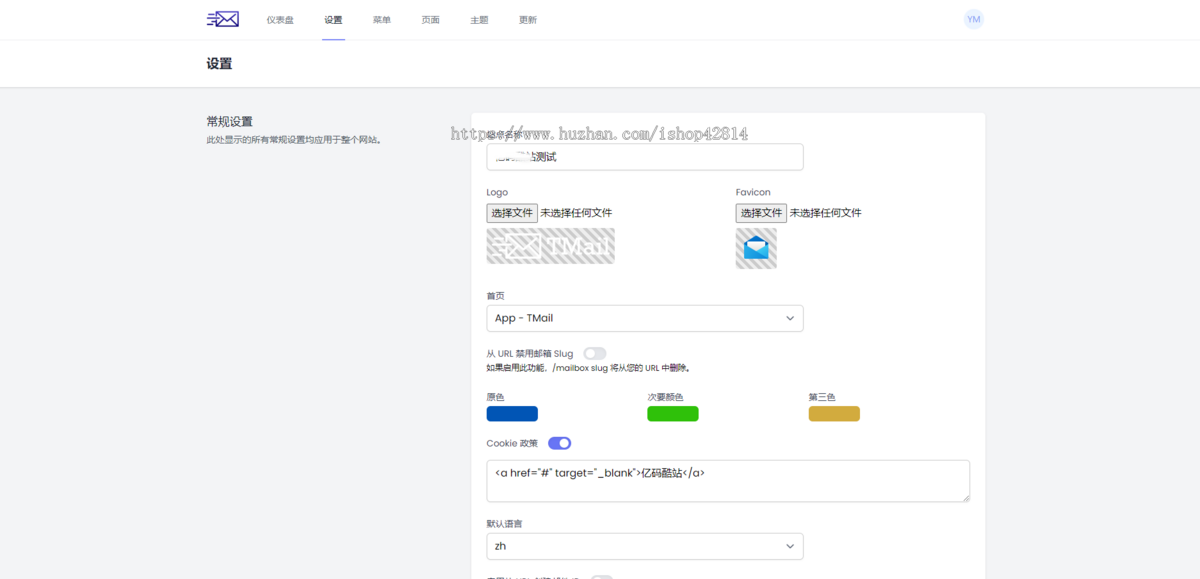The width and height of the screenshot is (1200, 579).
Task: Click the 设置 page title
Action: click(219, 64)
